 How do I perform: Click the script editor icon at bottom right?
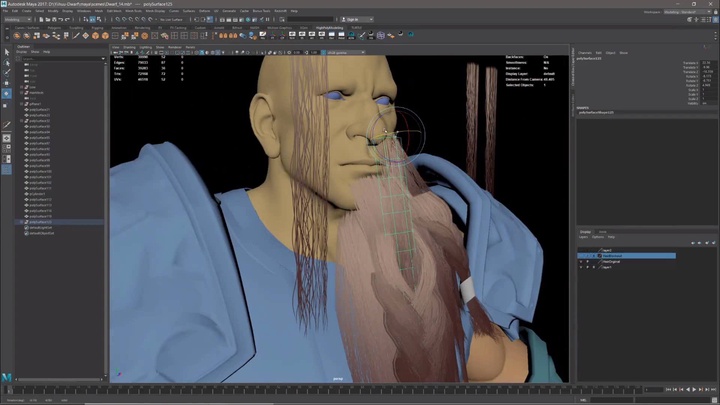click(713, 400)
